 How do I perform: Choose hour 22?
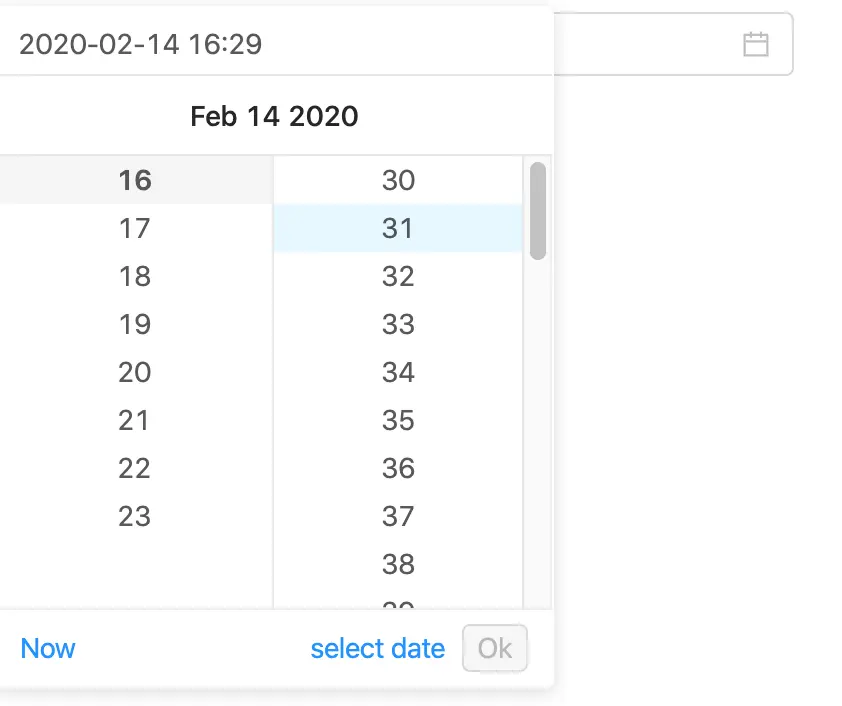coord(134,468)
